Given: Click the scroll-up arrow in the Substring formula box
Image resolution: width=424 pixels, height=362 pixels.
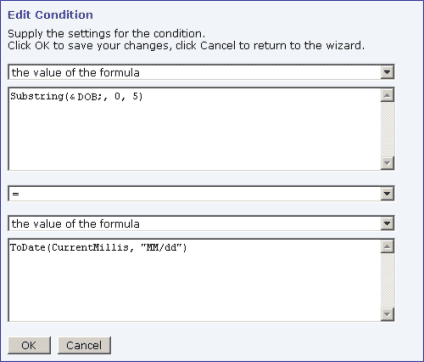Looking at the screenshot, I should click(387, 95).
